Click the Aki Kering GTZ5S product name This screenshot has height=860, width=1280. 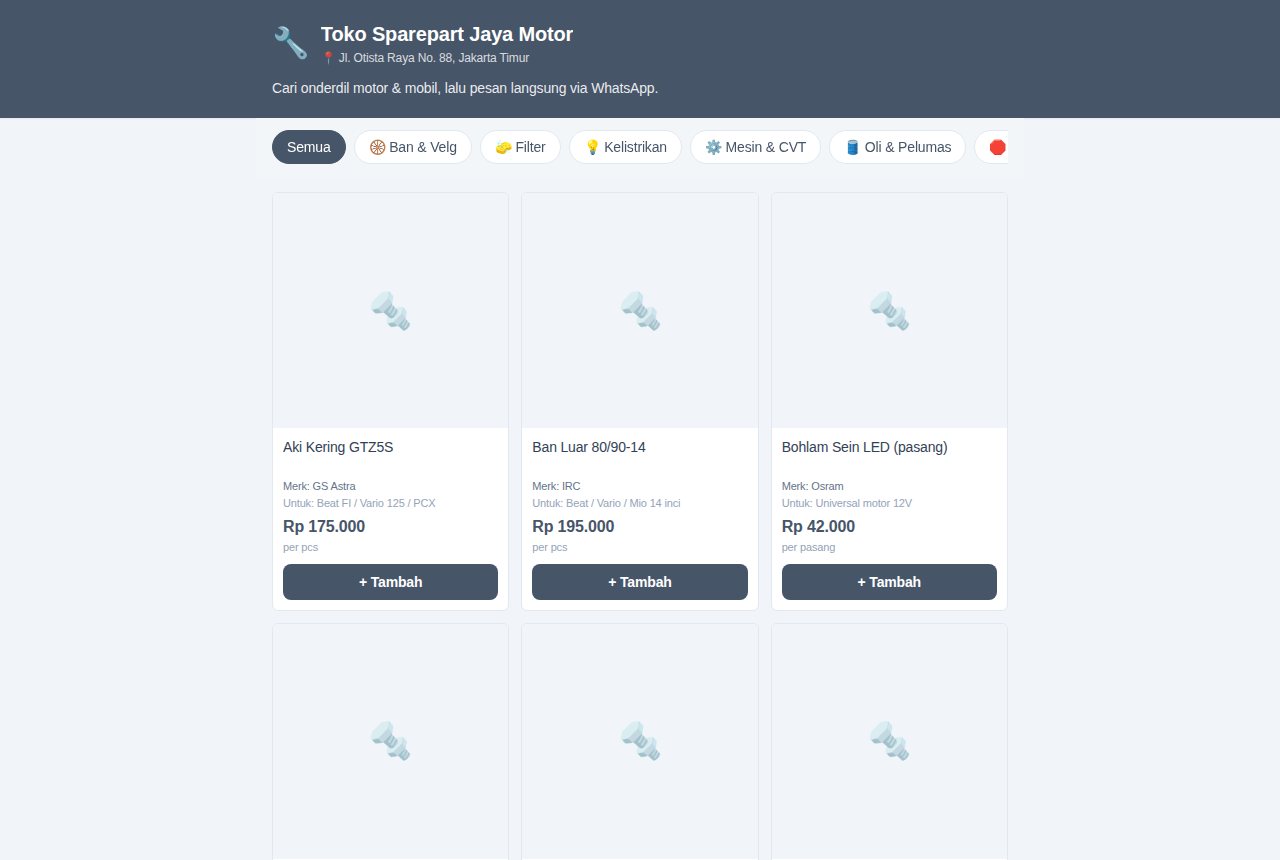pos(338,447)
